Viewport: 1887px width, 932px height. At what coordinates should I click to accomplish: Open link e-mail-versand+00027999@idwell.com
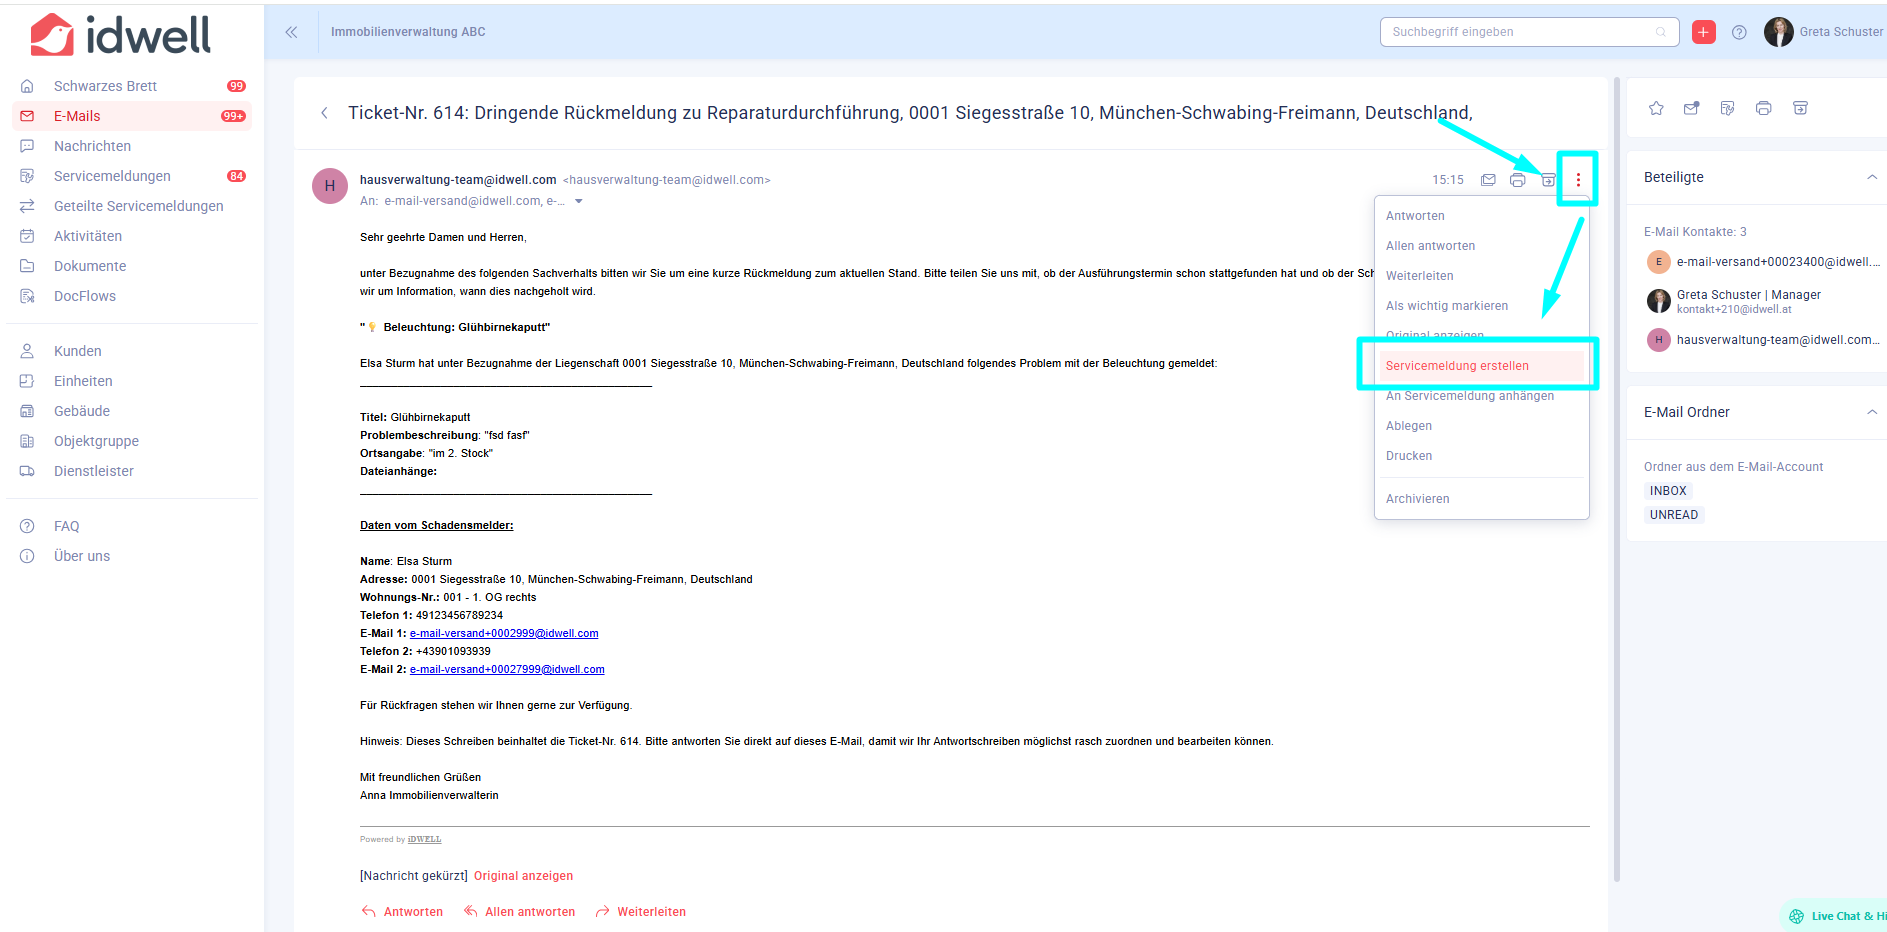507,670
